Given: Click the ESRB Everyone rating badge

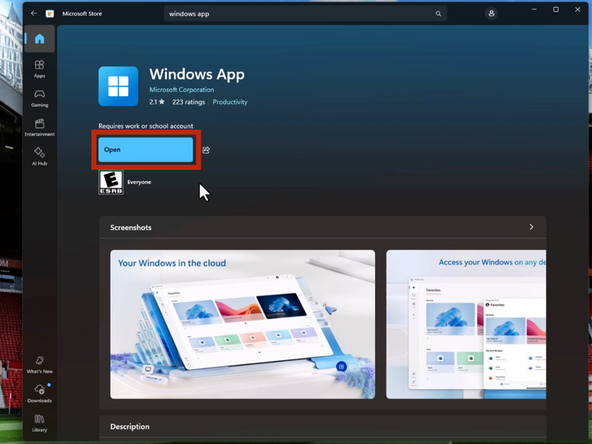Looking at the screenshot, I should click(111, 182).
